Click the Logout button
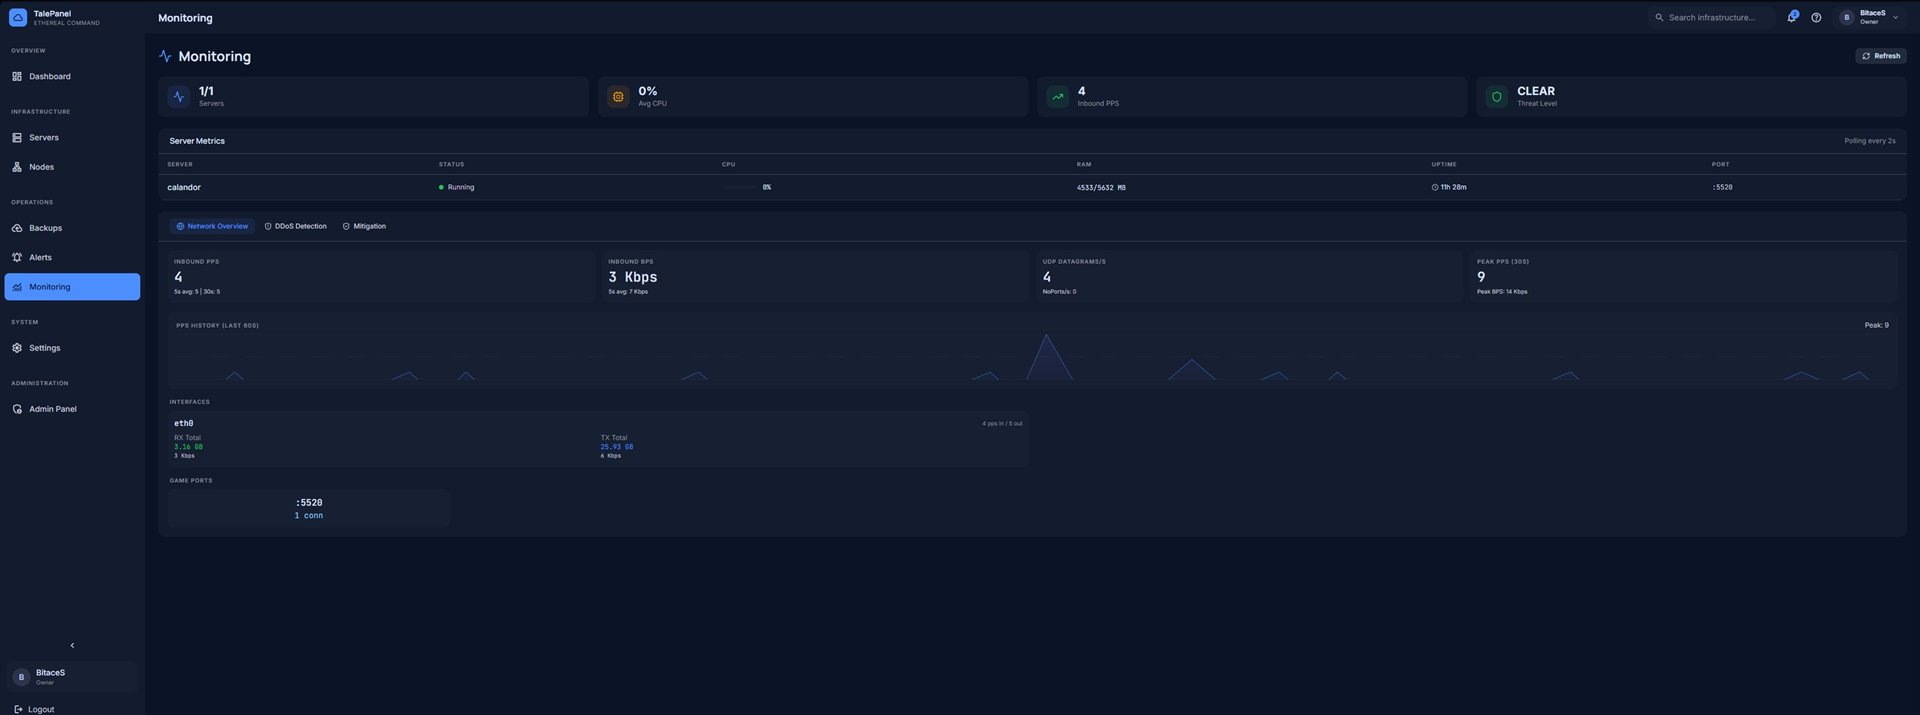 [x=35, y=709]
